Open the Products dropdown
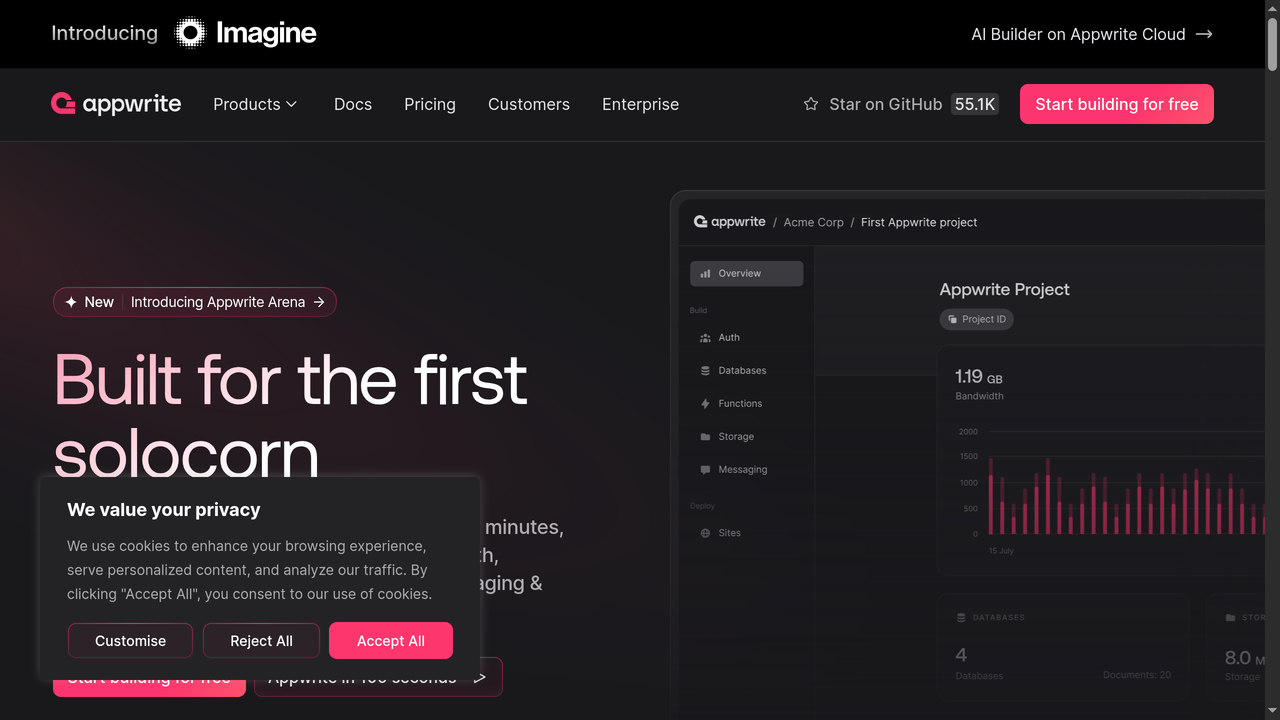The width and height of the screenshot is (1280, 720). coord(254,104)
